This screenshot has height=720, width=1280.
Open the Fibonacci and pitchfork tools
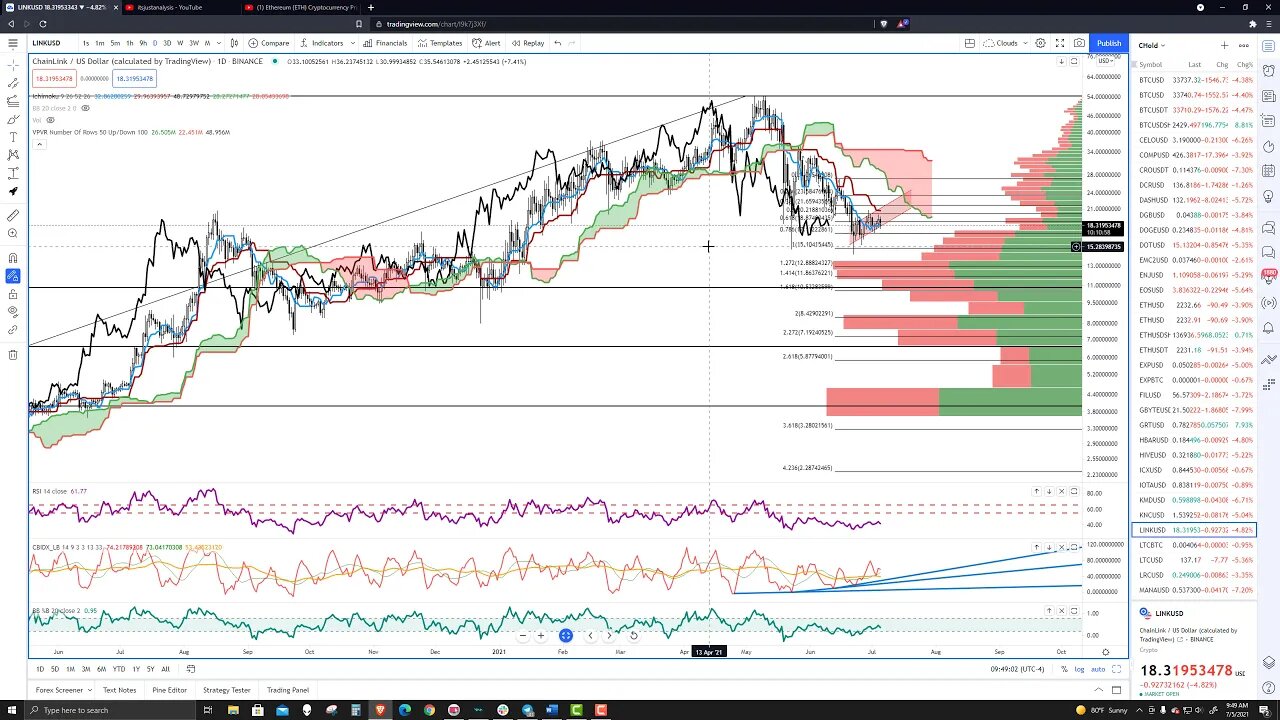pyautogui.click(x=13, y=101)
